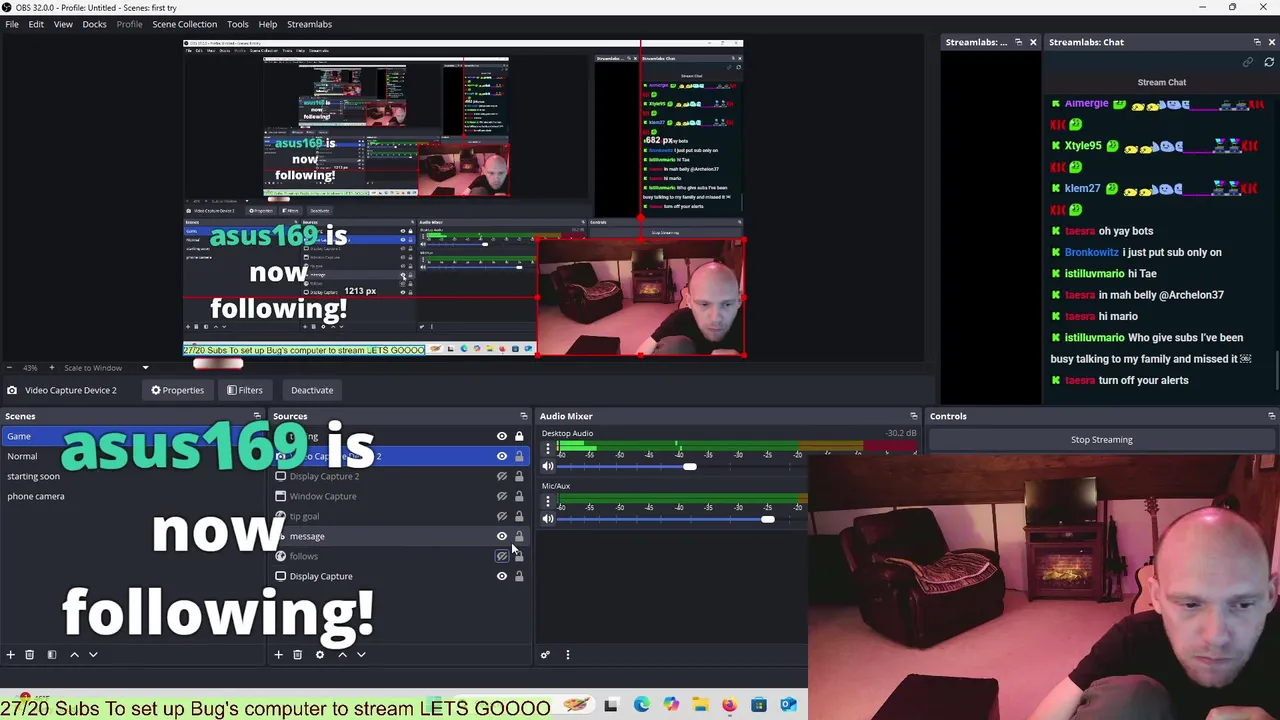This screenshot has width=1280, height=720.
Task: Mute Mic/Aux speaker icon
Action: (x=547, y=519)
